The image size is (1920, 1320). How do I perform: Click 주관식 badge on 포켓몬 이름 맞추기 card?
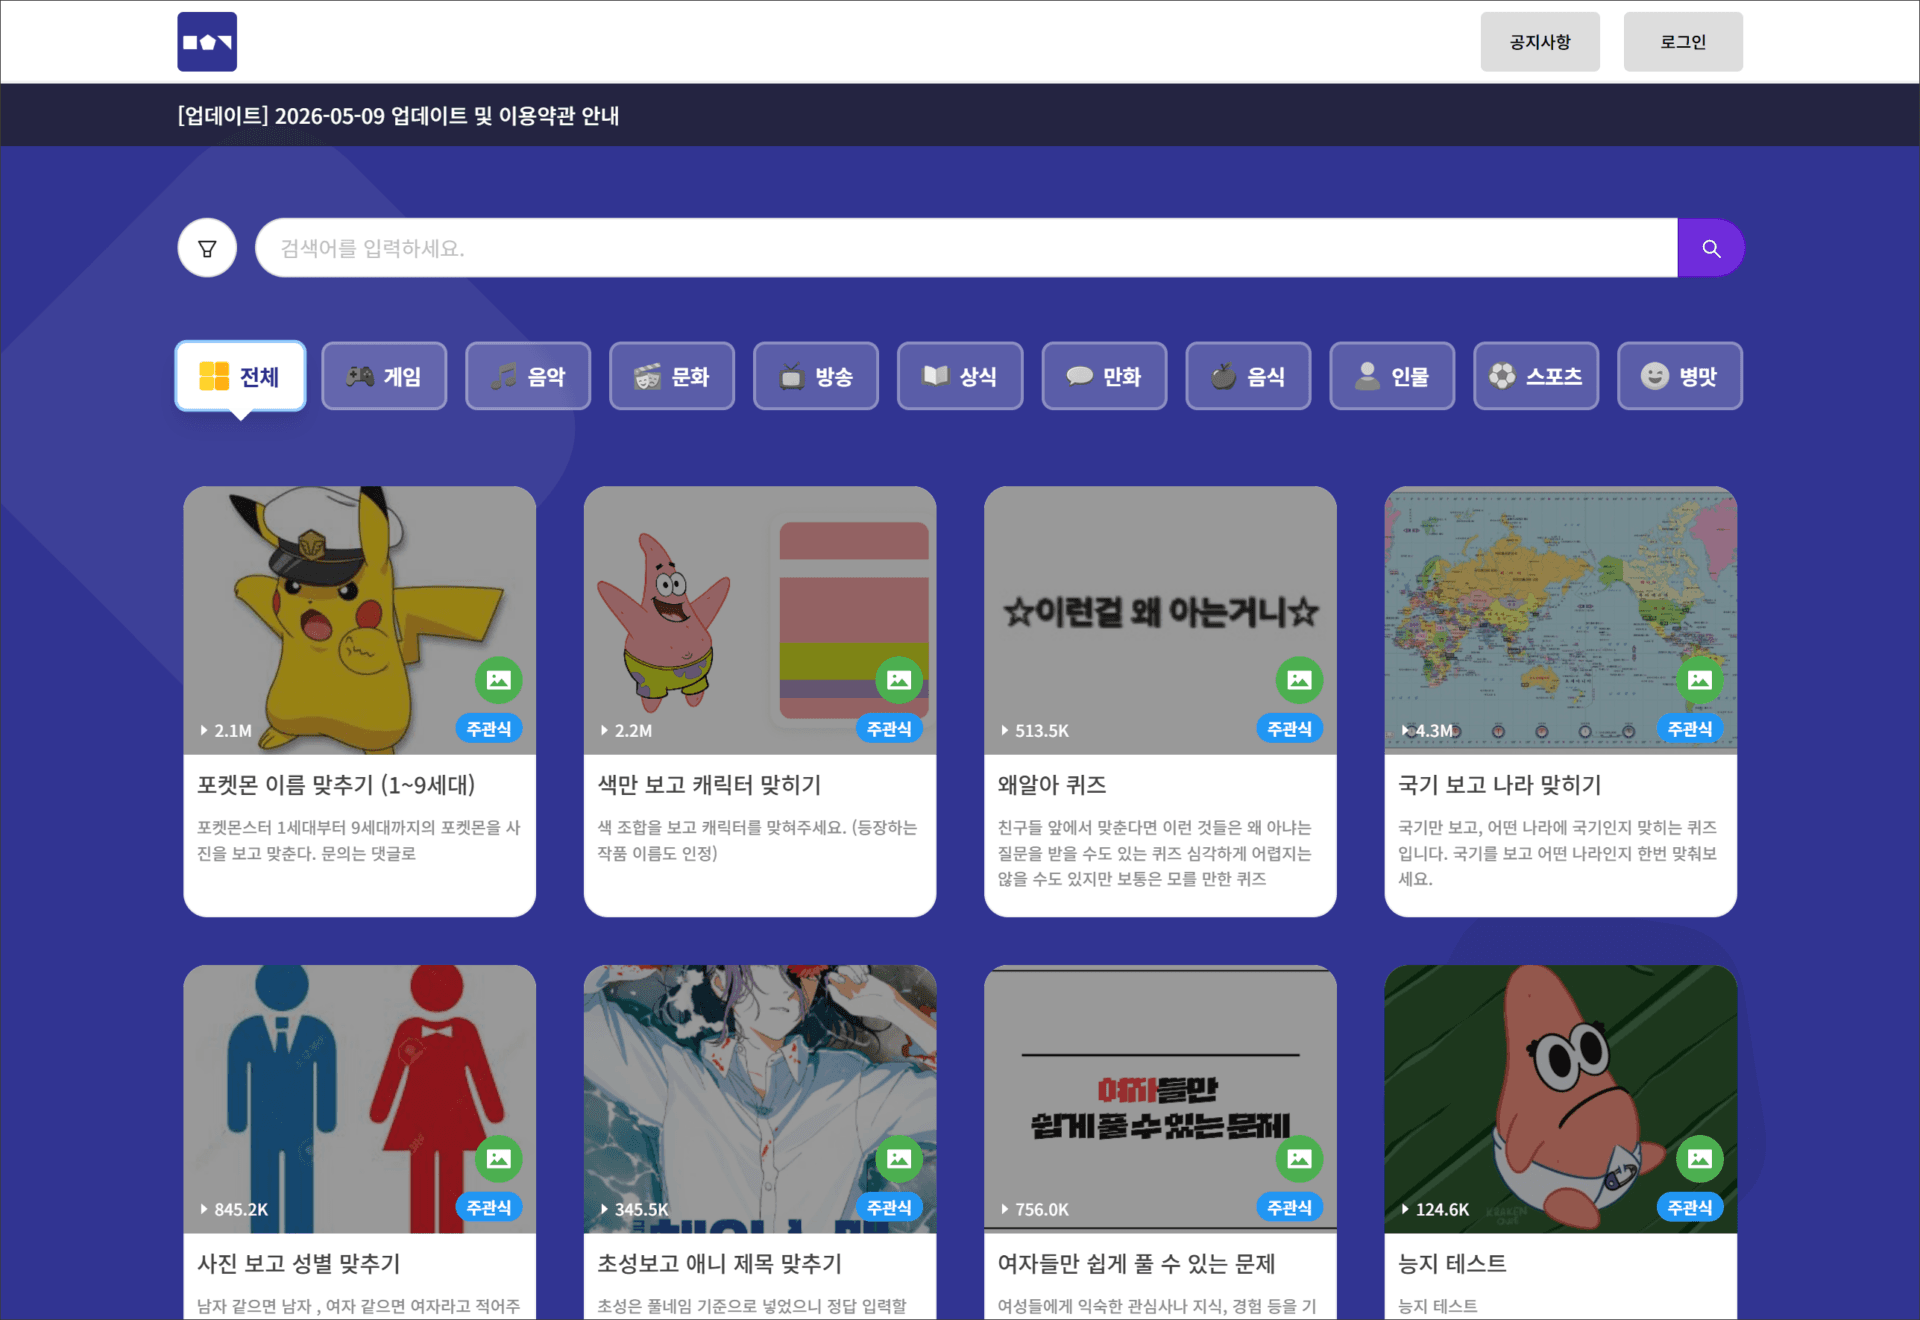(489, 729)
